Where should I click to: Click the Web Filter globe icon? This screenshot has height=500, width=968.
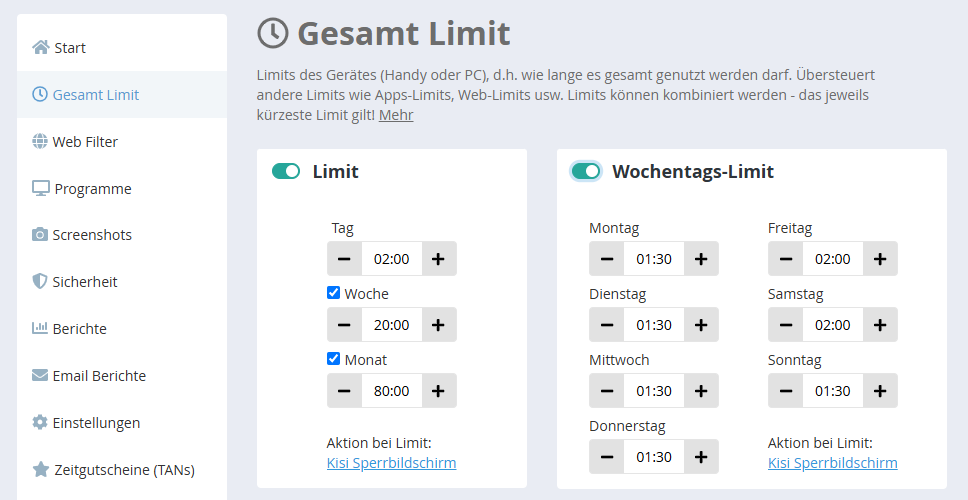(40, 142)
